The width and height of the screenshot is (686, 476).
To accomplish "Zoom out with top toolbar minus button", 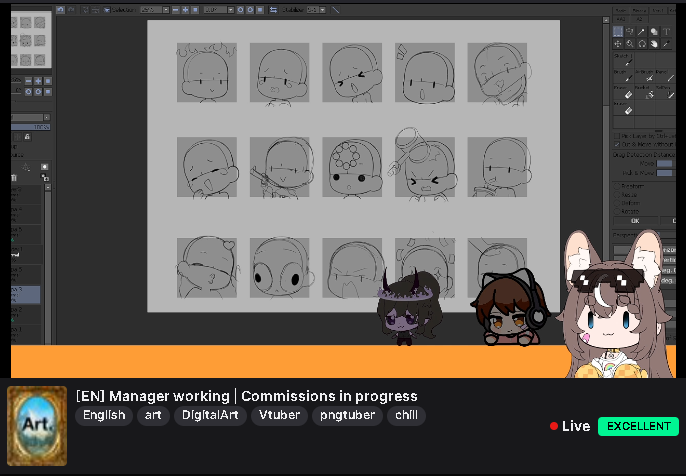I will coord(175,10).
